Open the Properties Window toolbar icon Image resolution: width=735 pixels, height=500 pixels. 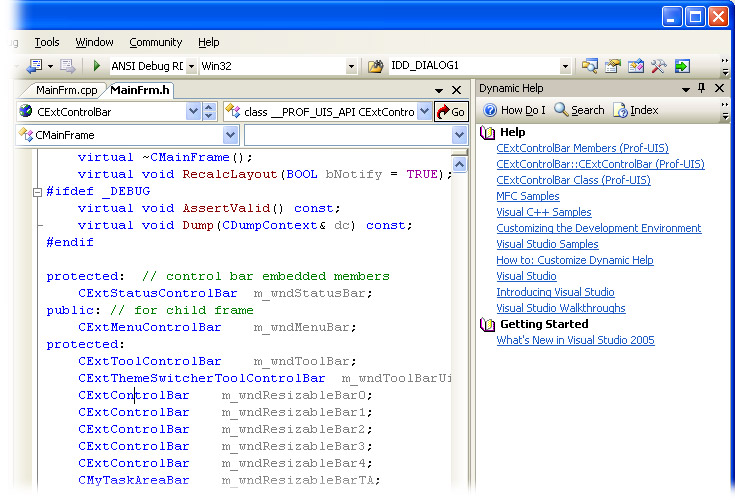[613, 66]
